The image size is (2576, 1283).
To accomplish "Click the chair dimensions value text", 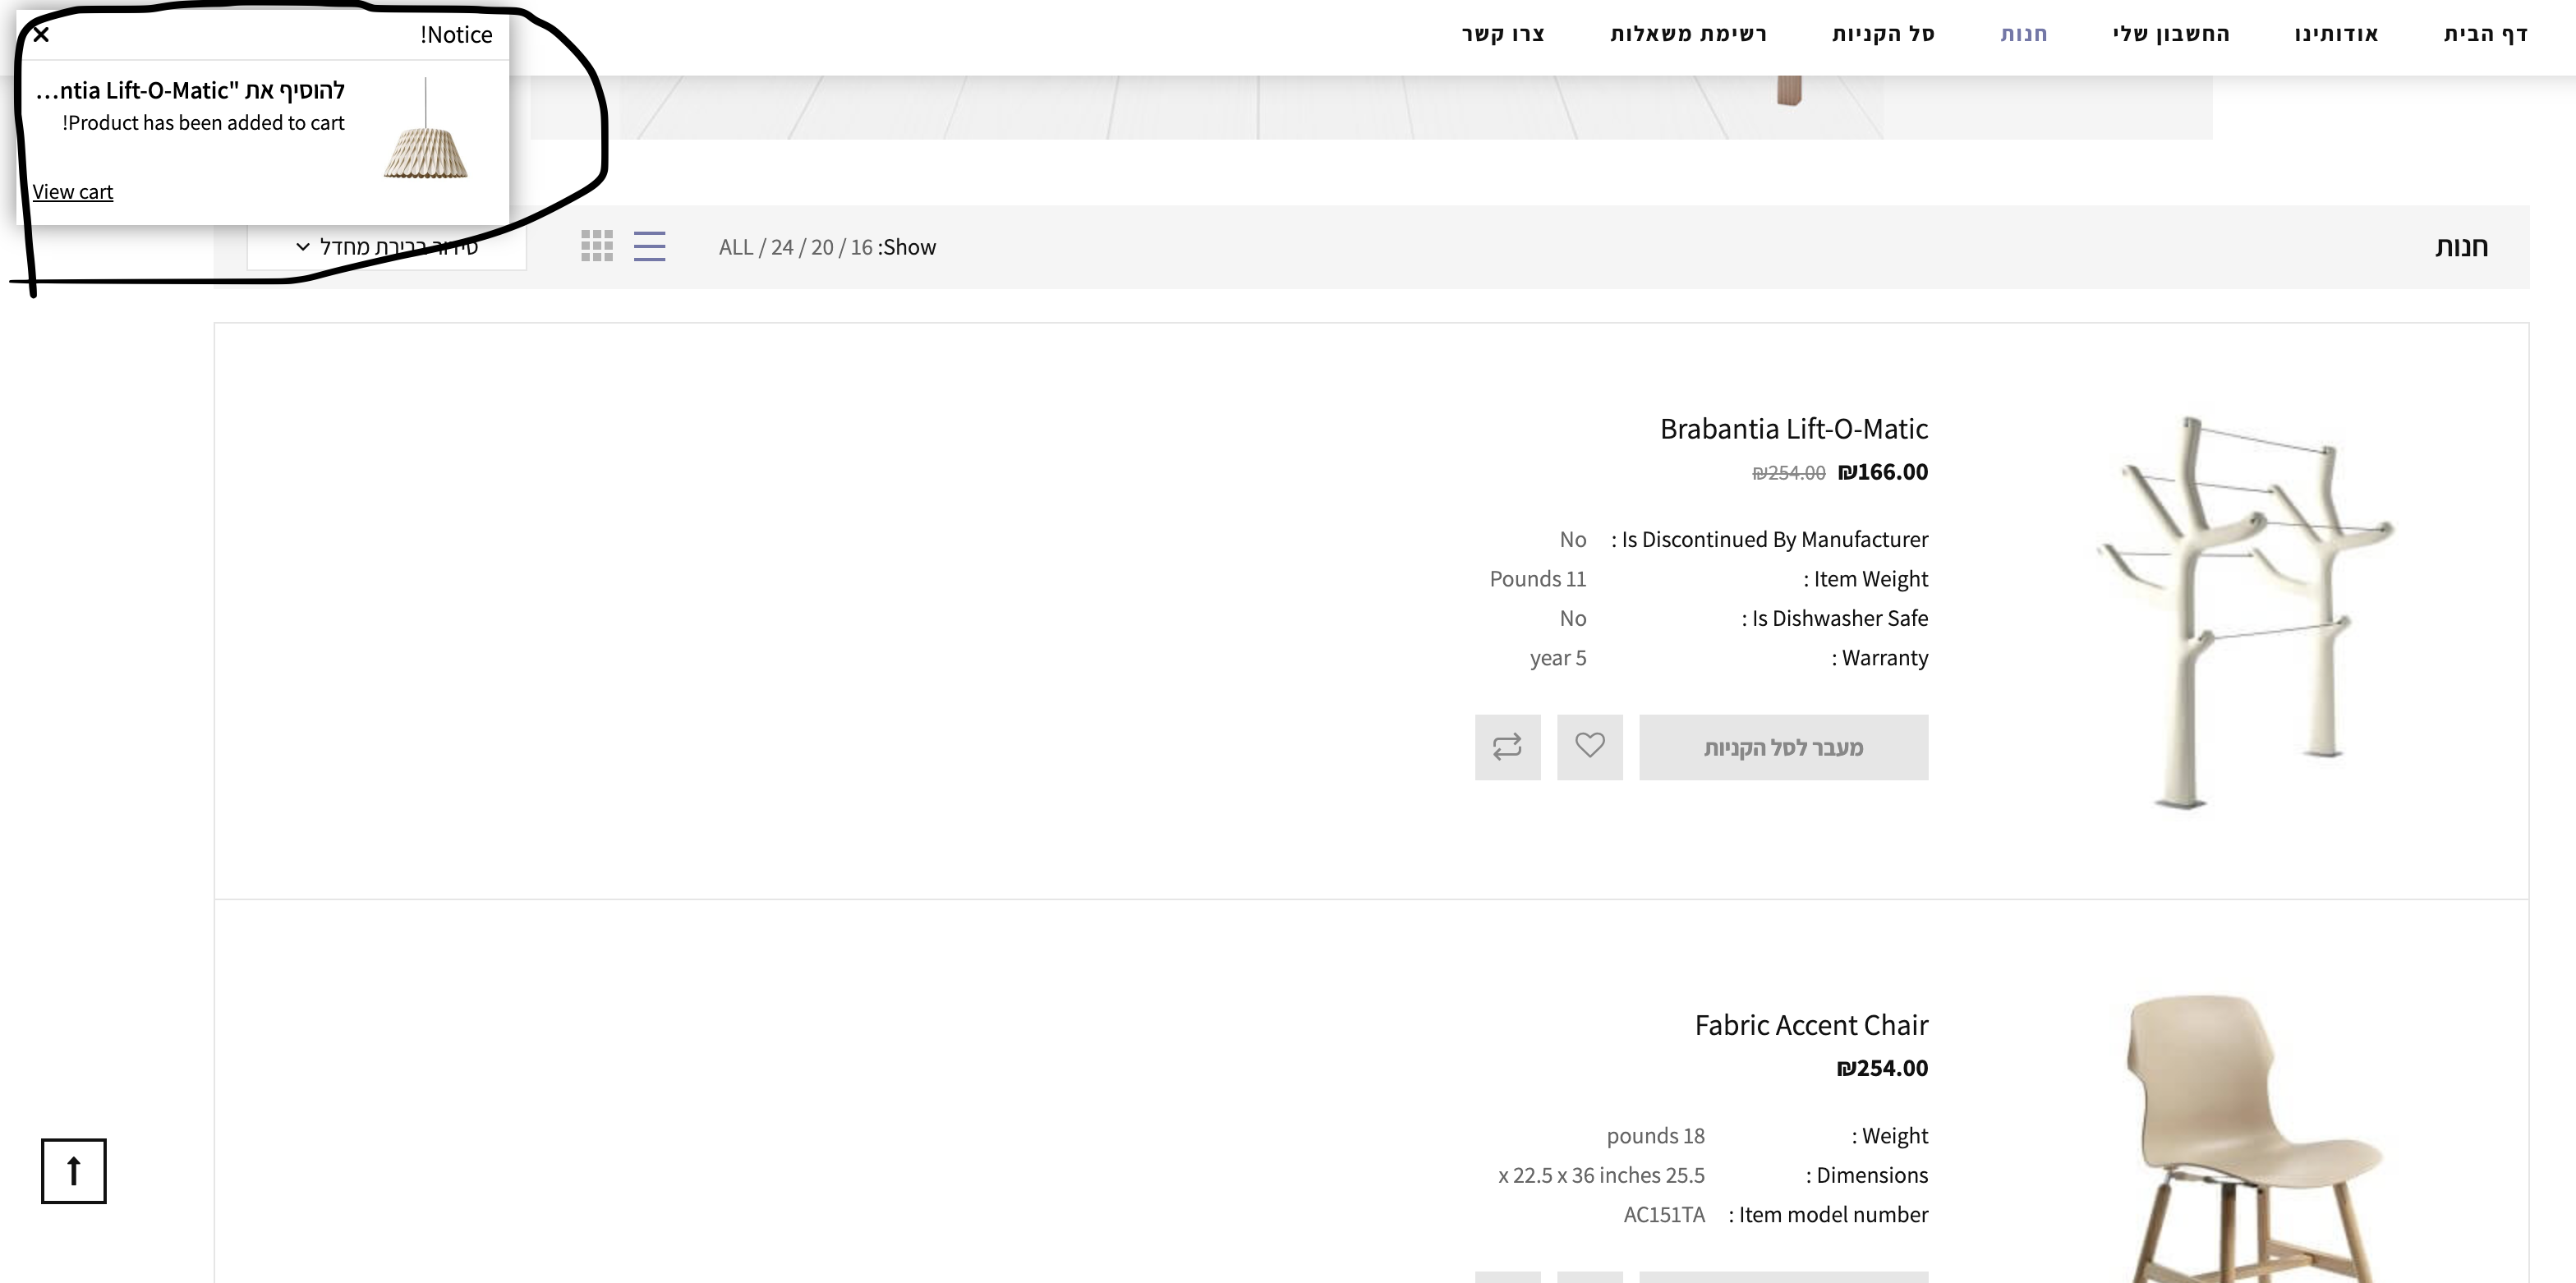I will pyautogui.click(x=1601, y=1175).
